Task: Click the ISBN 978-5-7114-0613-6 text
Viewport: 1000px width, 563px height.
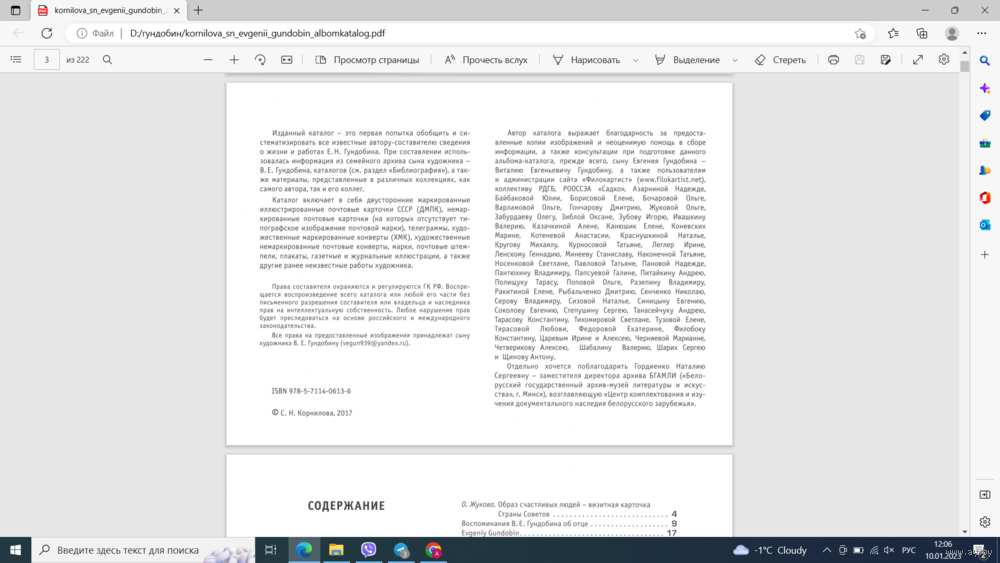Action: [311, 391]
